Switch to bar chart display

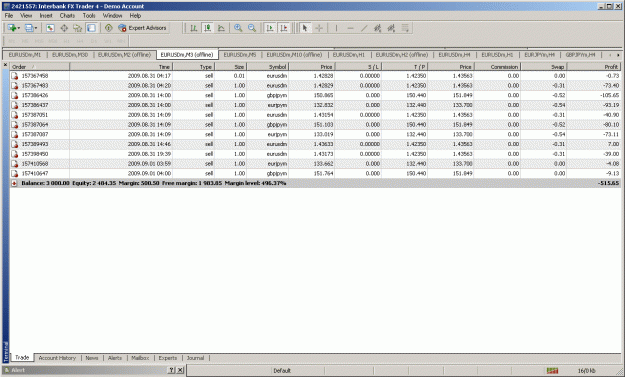pyautogui.click(x=194, y=28)
